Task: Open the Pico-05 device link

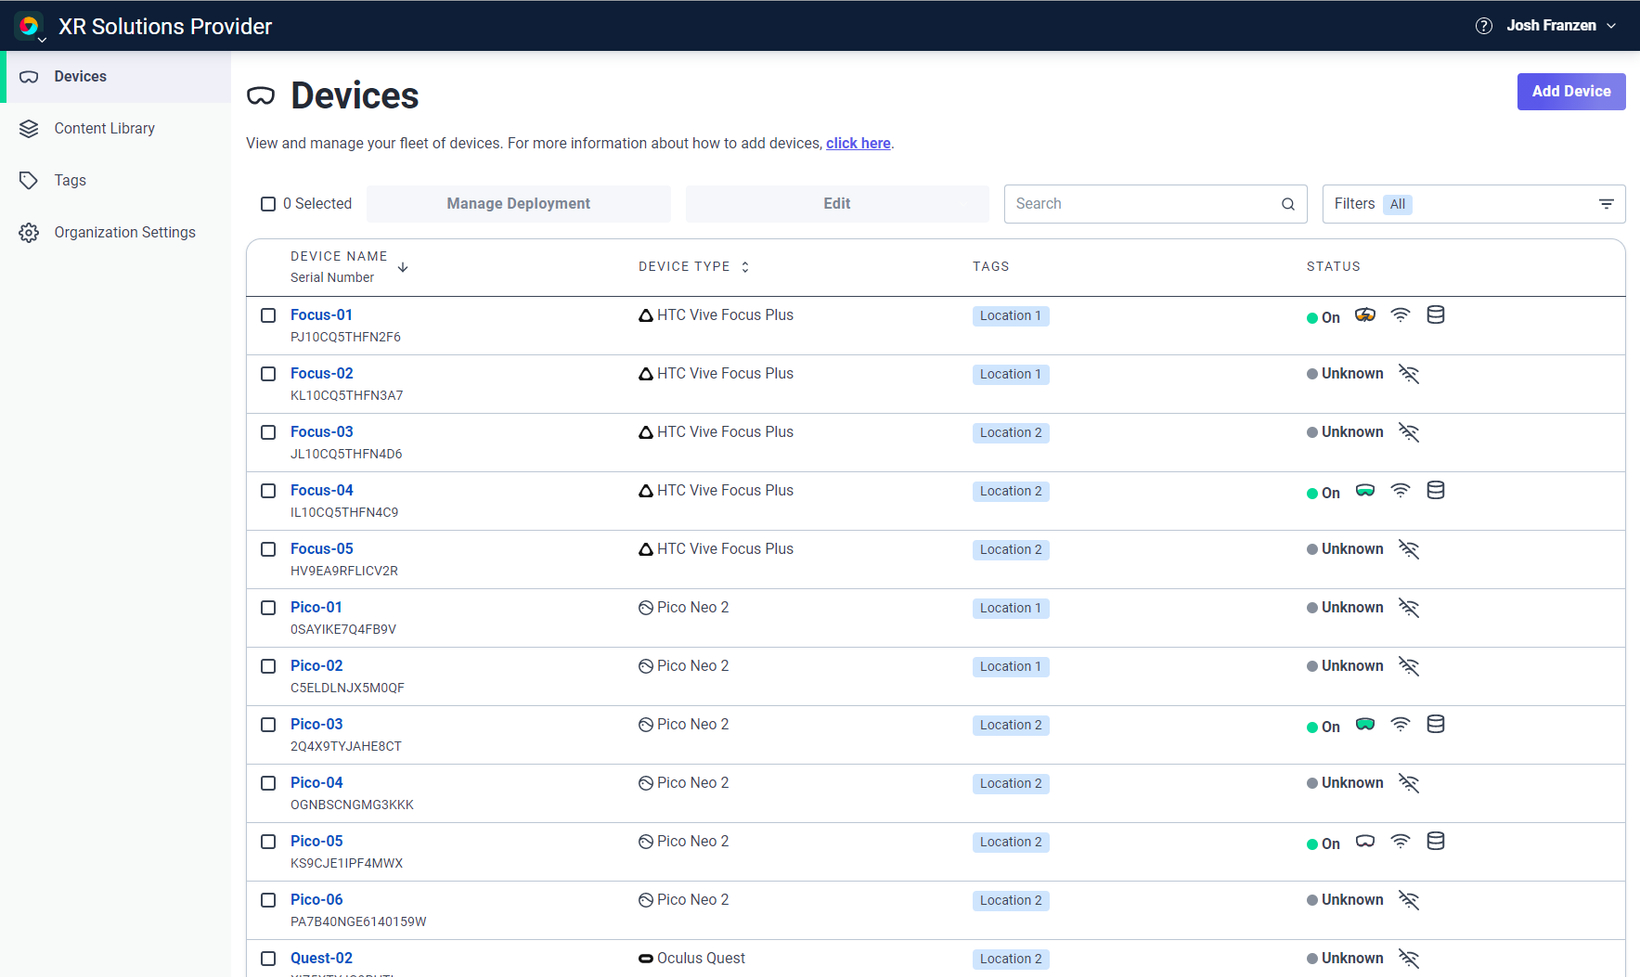Action: 316,841
